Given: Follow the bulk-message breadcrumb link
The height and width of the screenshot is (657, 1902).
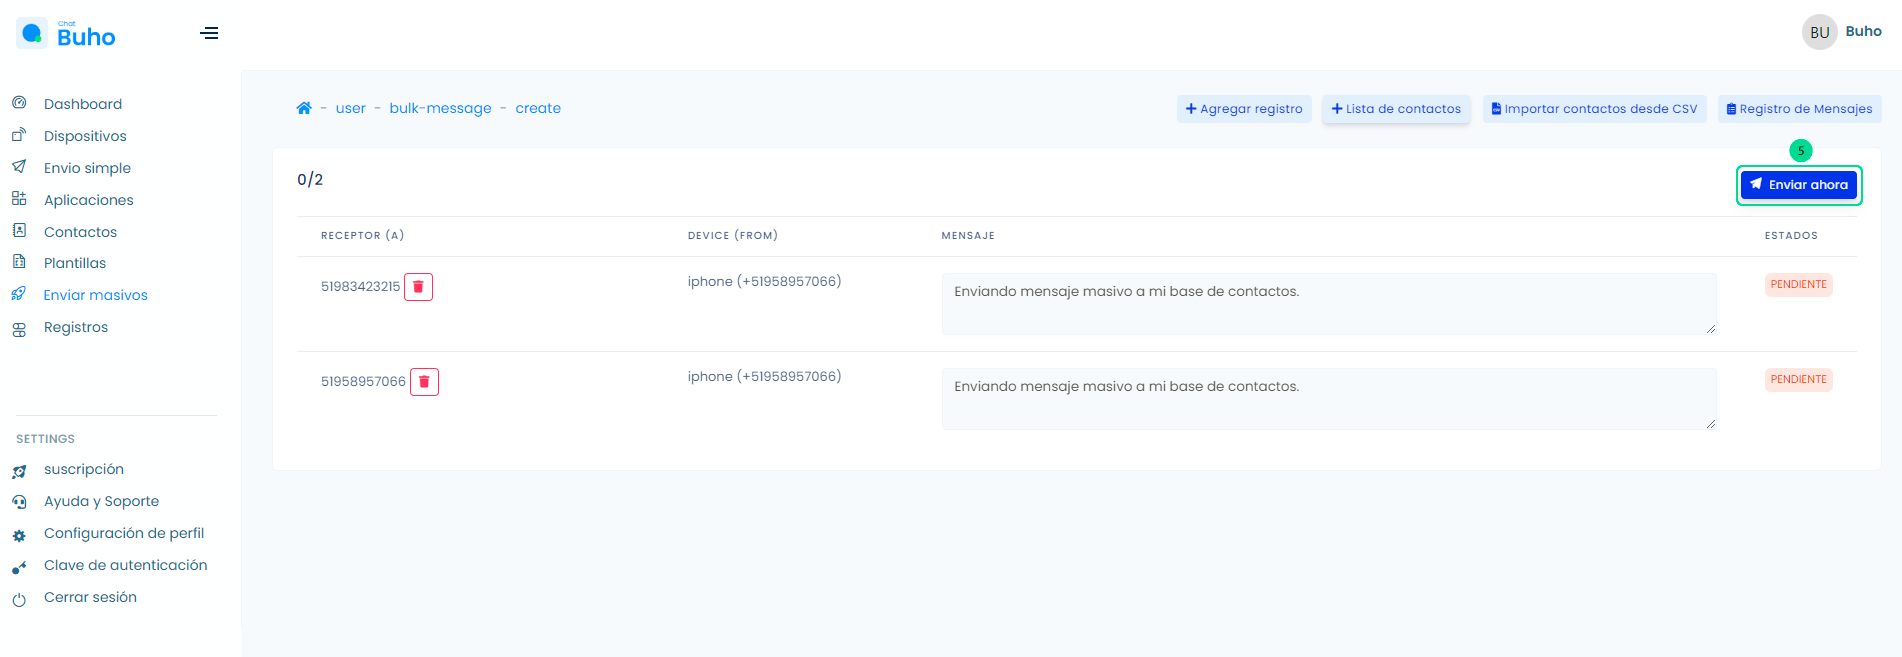Looking at the screenshot, I should tap(441, 108).
